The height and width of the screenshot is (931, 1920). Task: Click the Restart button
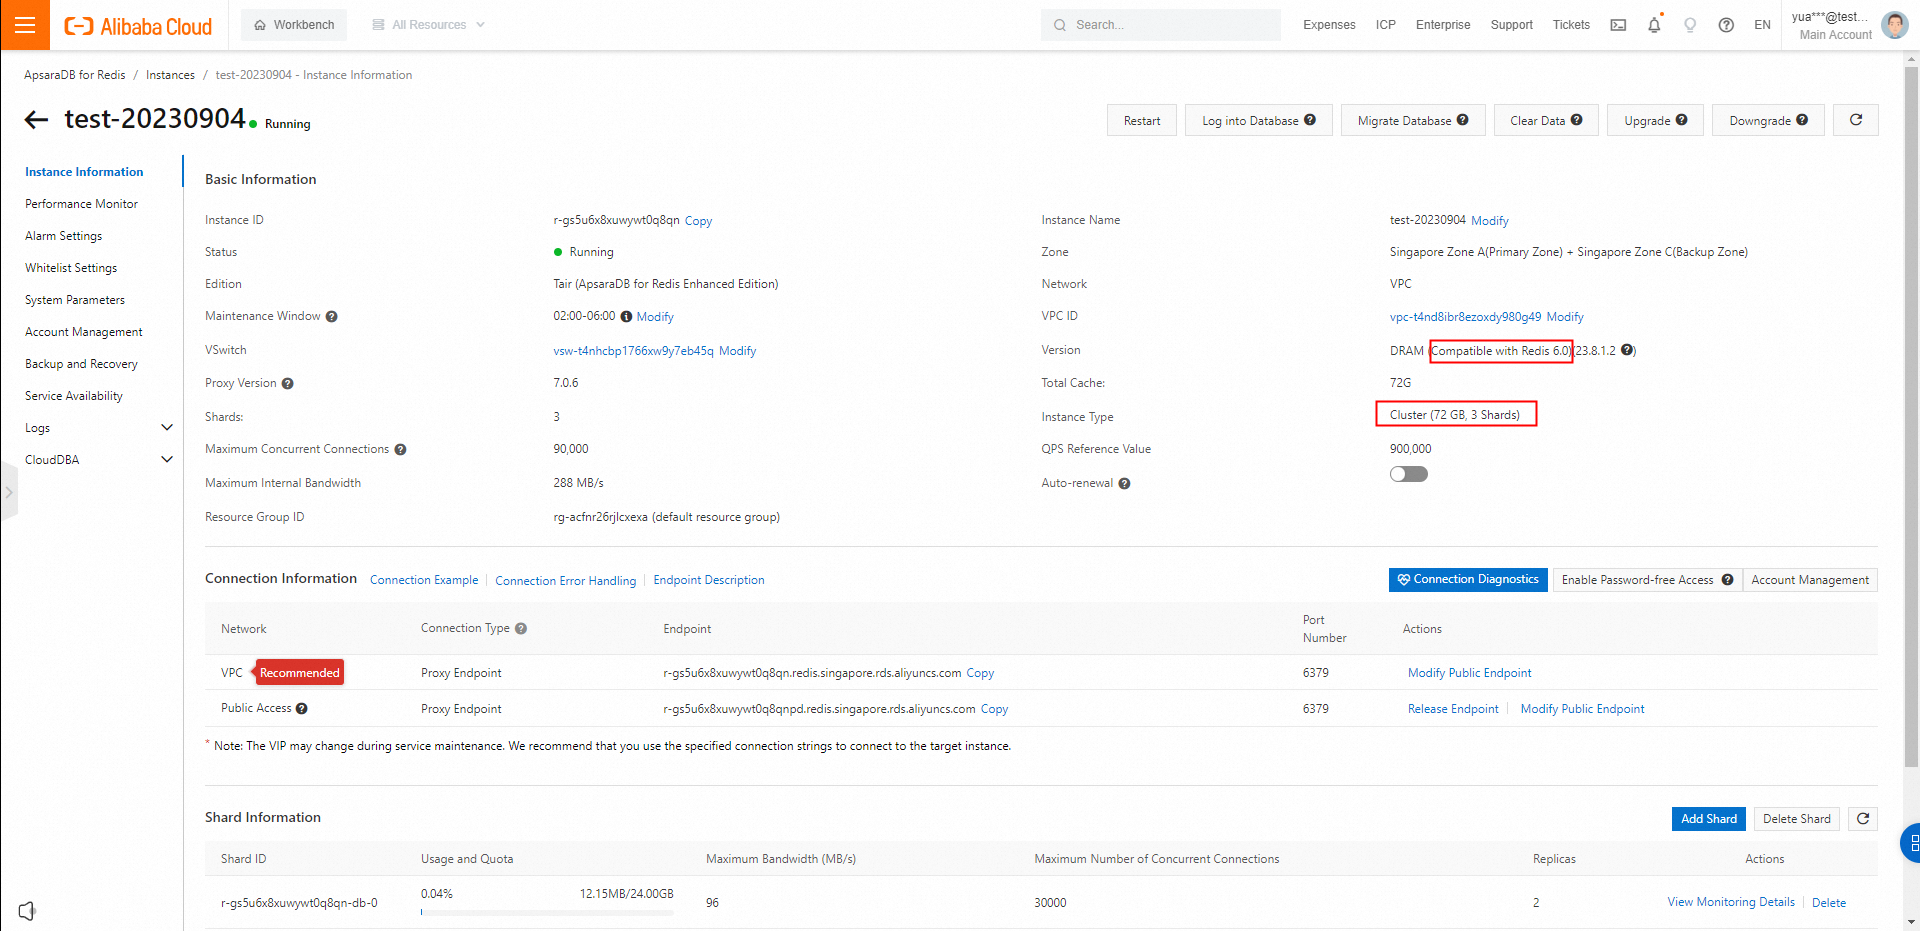1142,120
